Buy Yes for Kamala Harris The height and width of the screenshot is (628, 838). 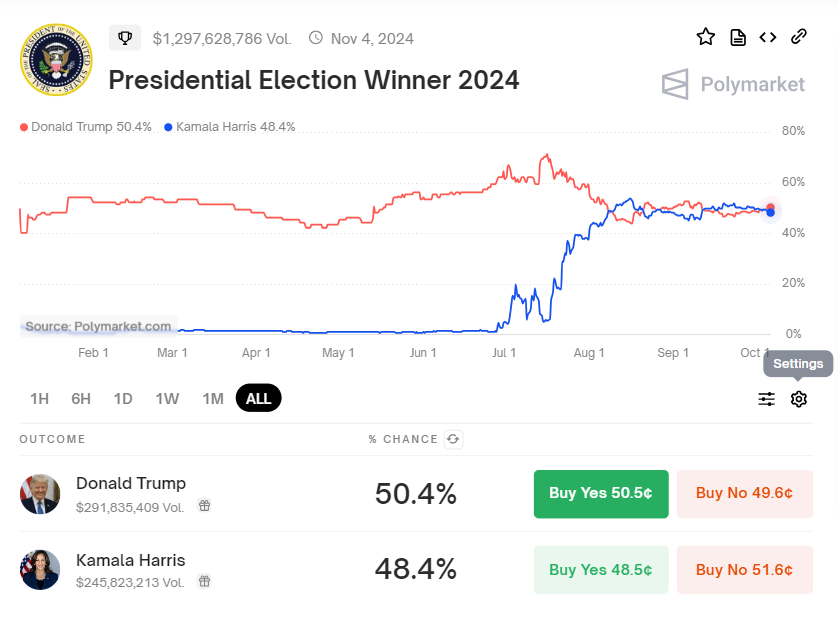coord(600,569)
